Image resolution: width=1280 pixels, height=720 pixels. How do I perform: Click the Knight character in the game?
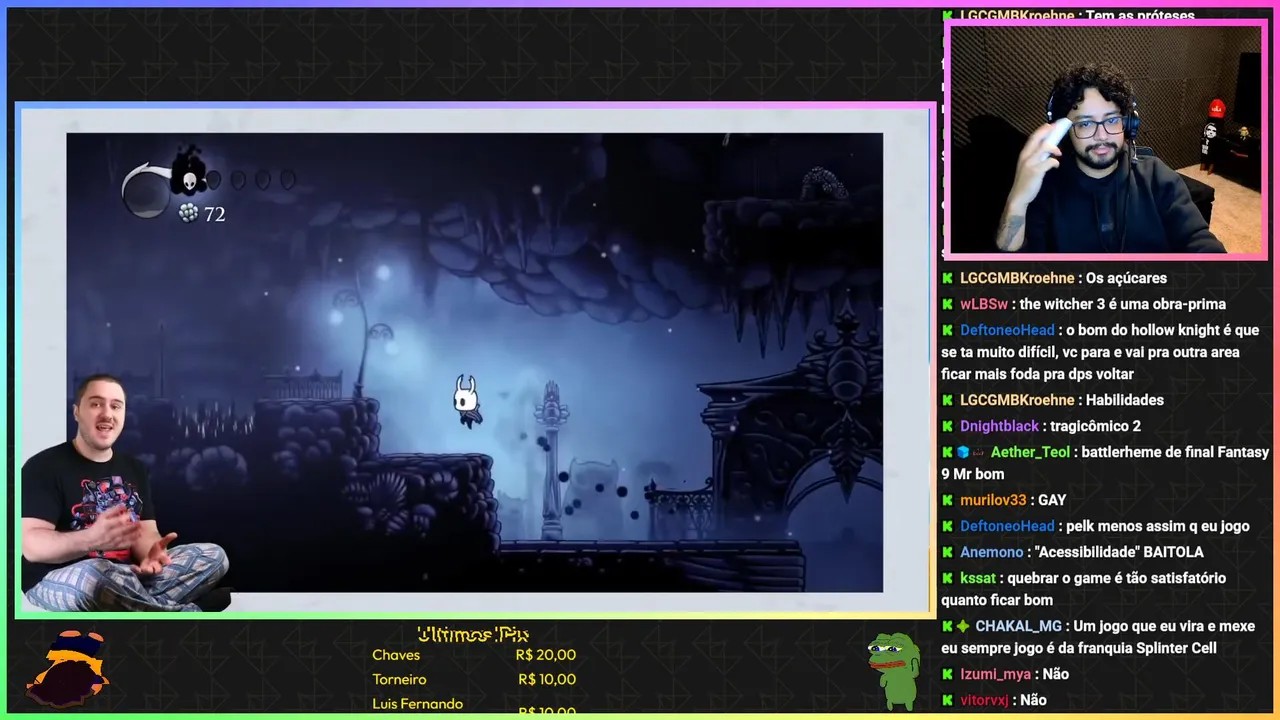pyautogui.click(x=466, y=401)
